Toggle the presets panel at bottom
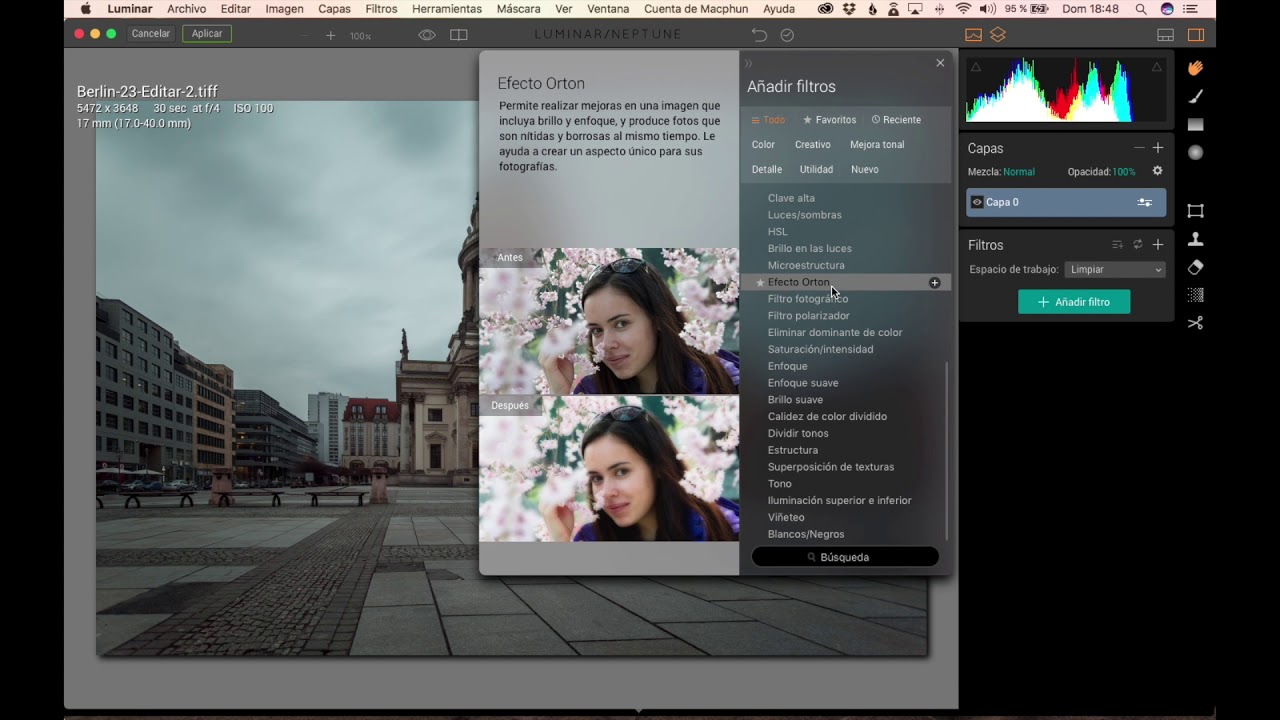1280x720 pixels. pyautogui.click(x=1166, y=35)
